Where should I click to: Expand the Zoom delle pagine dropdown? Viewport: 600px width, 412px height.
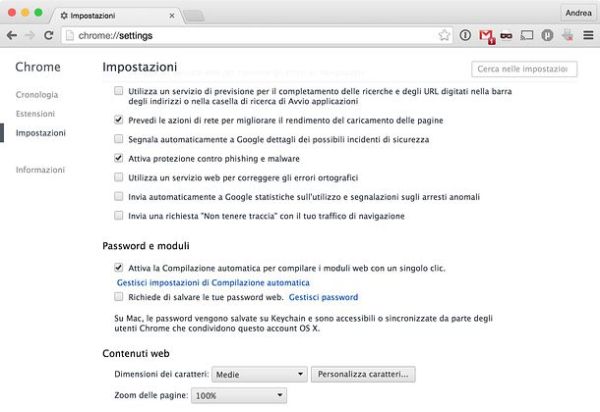coord(248,396)
